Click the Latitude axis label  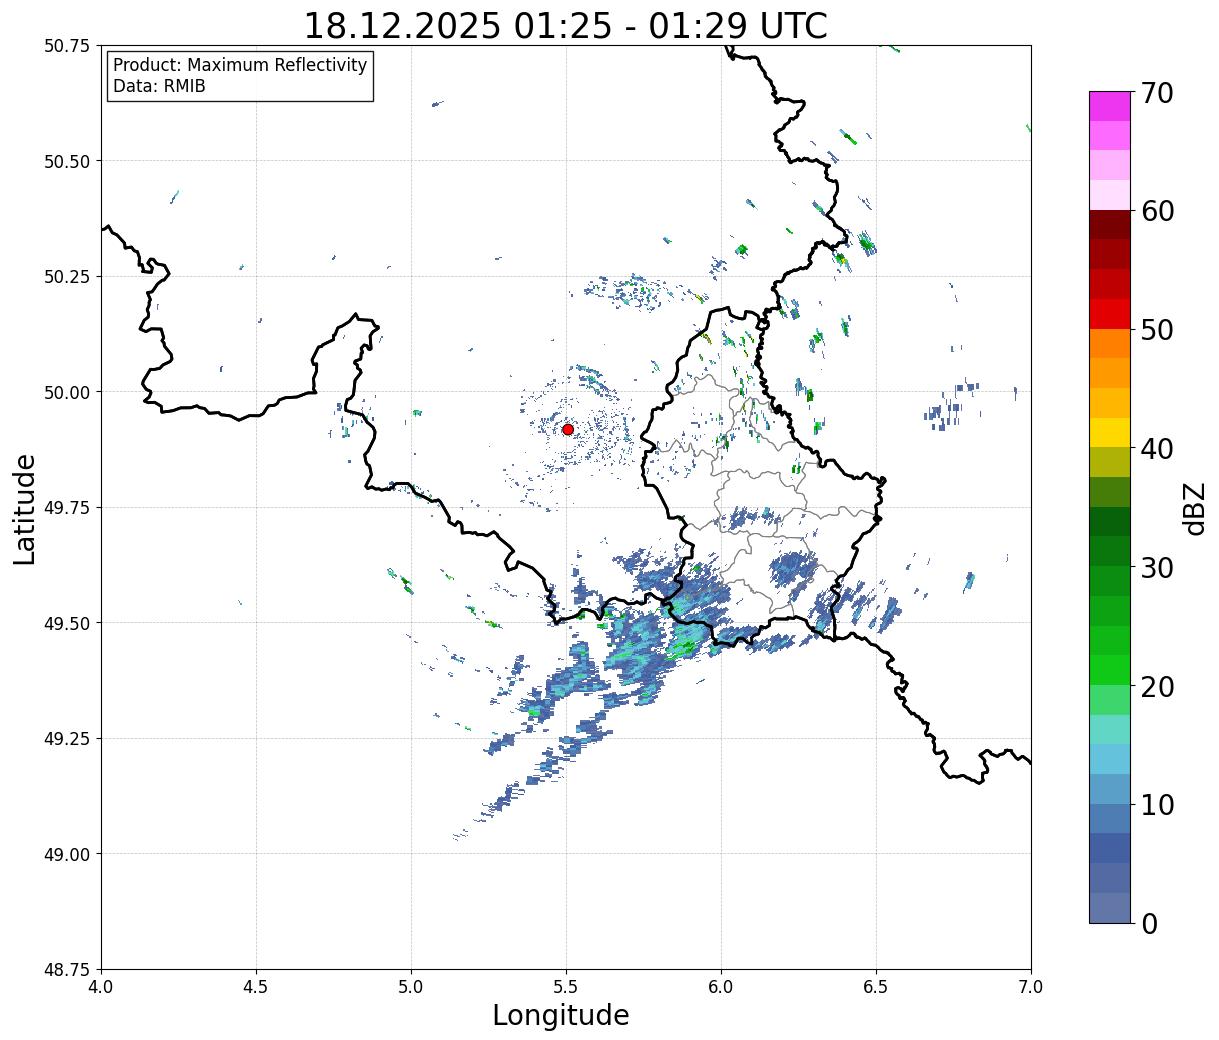25,508
